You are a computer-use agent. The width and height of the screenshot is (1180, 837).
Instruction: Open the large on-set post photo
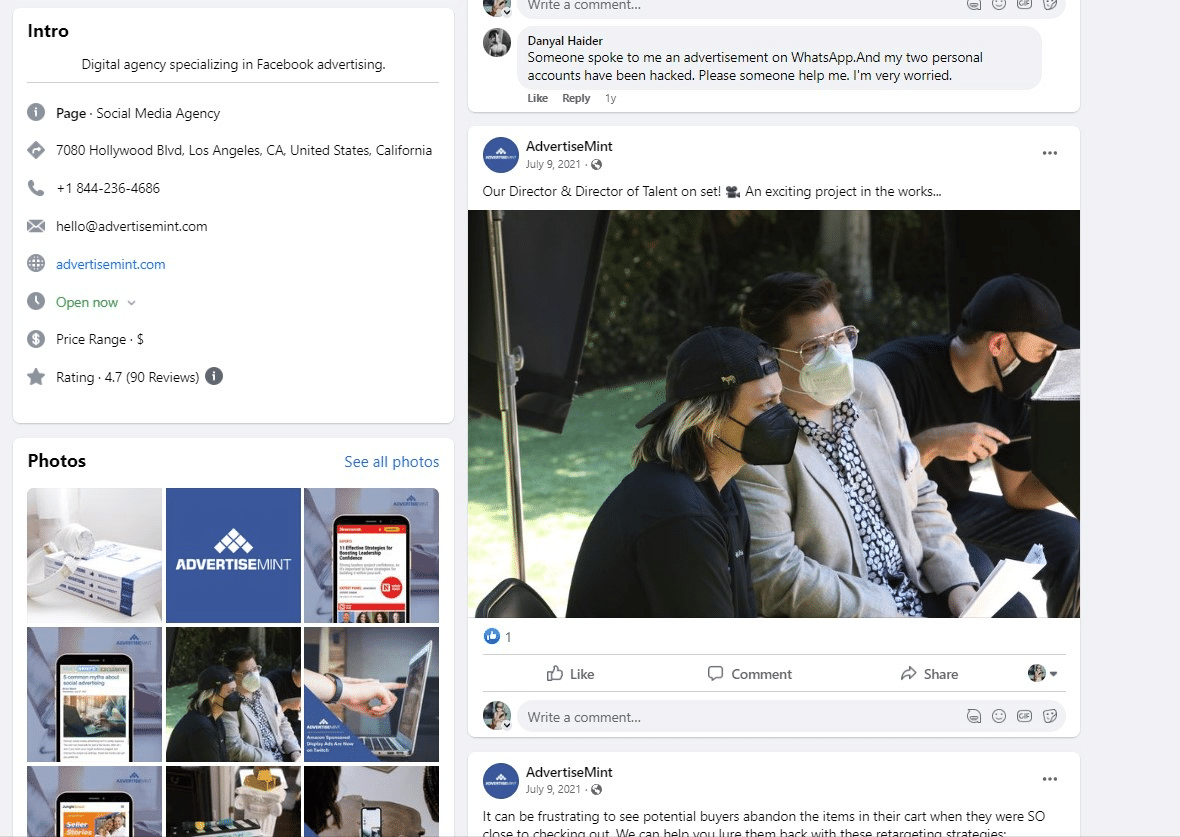pyautogui.click(x=774, y=414)
